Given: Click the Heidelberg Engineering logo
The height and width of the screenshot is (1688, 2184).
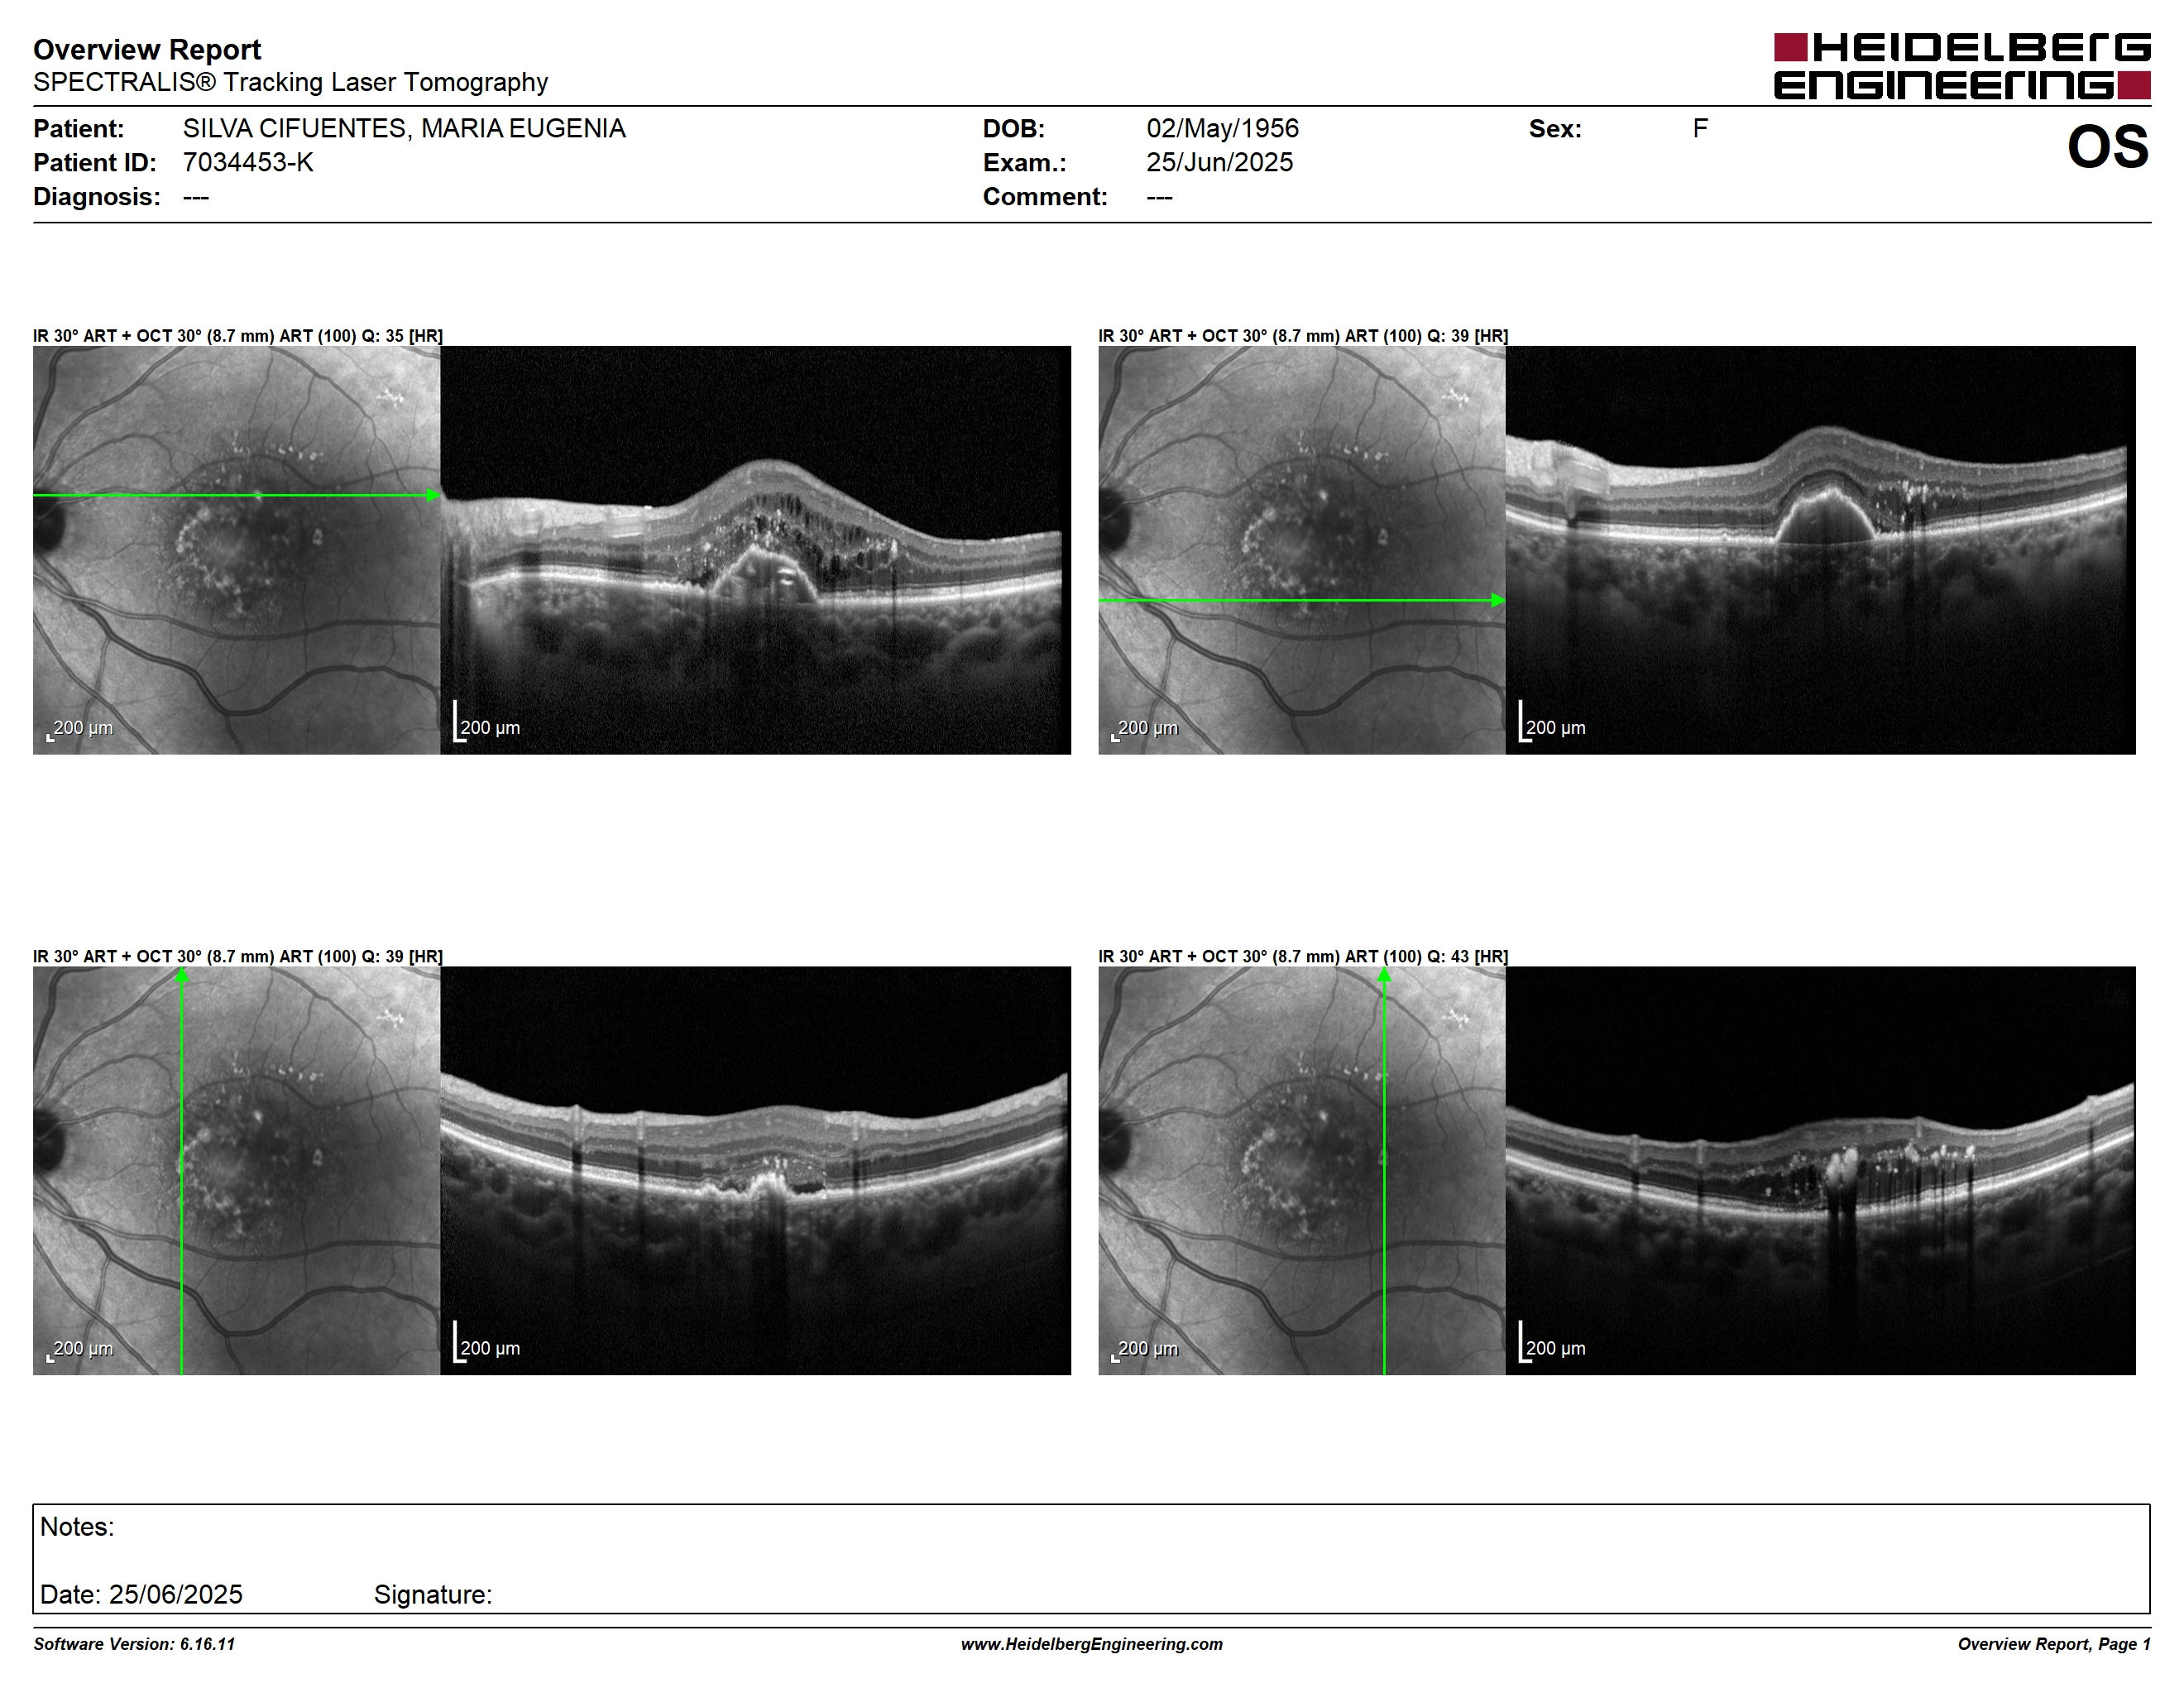Looking at the screenshot, I should (x=1962, y=66).
